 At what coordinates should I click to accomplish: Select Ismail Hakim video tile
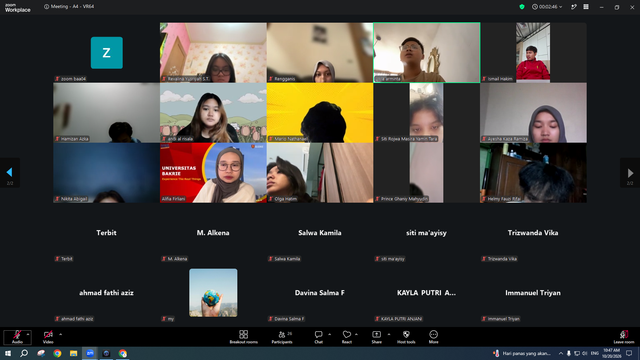click(x=533, y=53)
